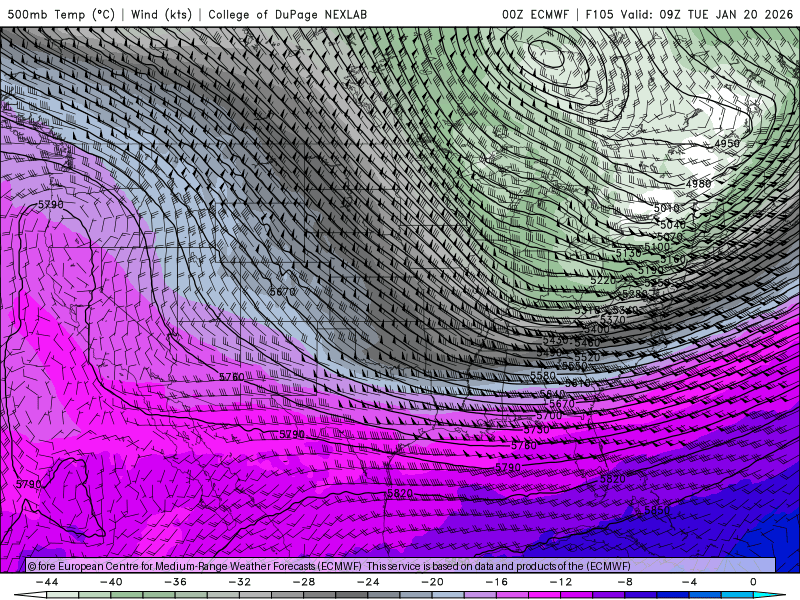Click the 5070 height contour label

point(669,237)
